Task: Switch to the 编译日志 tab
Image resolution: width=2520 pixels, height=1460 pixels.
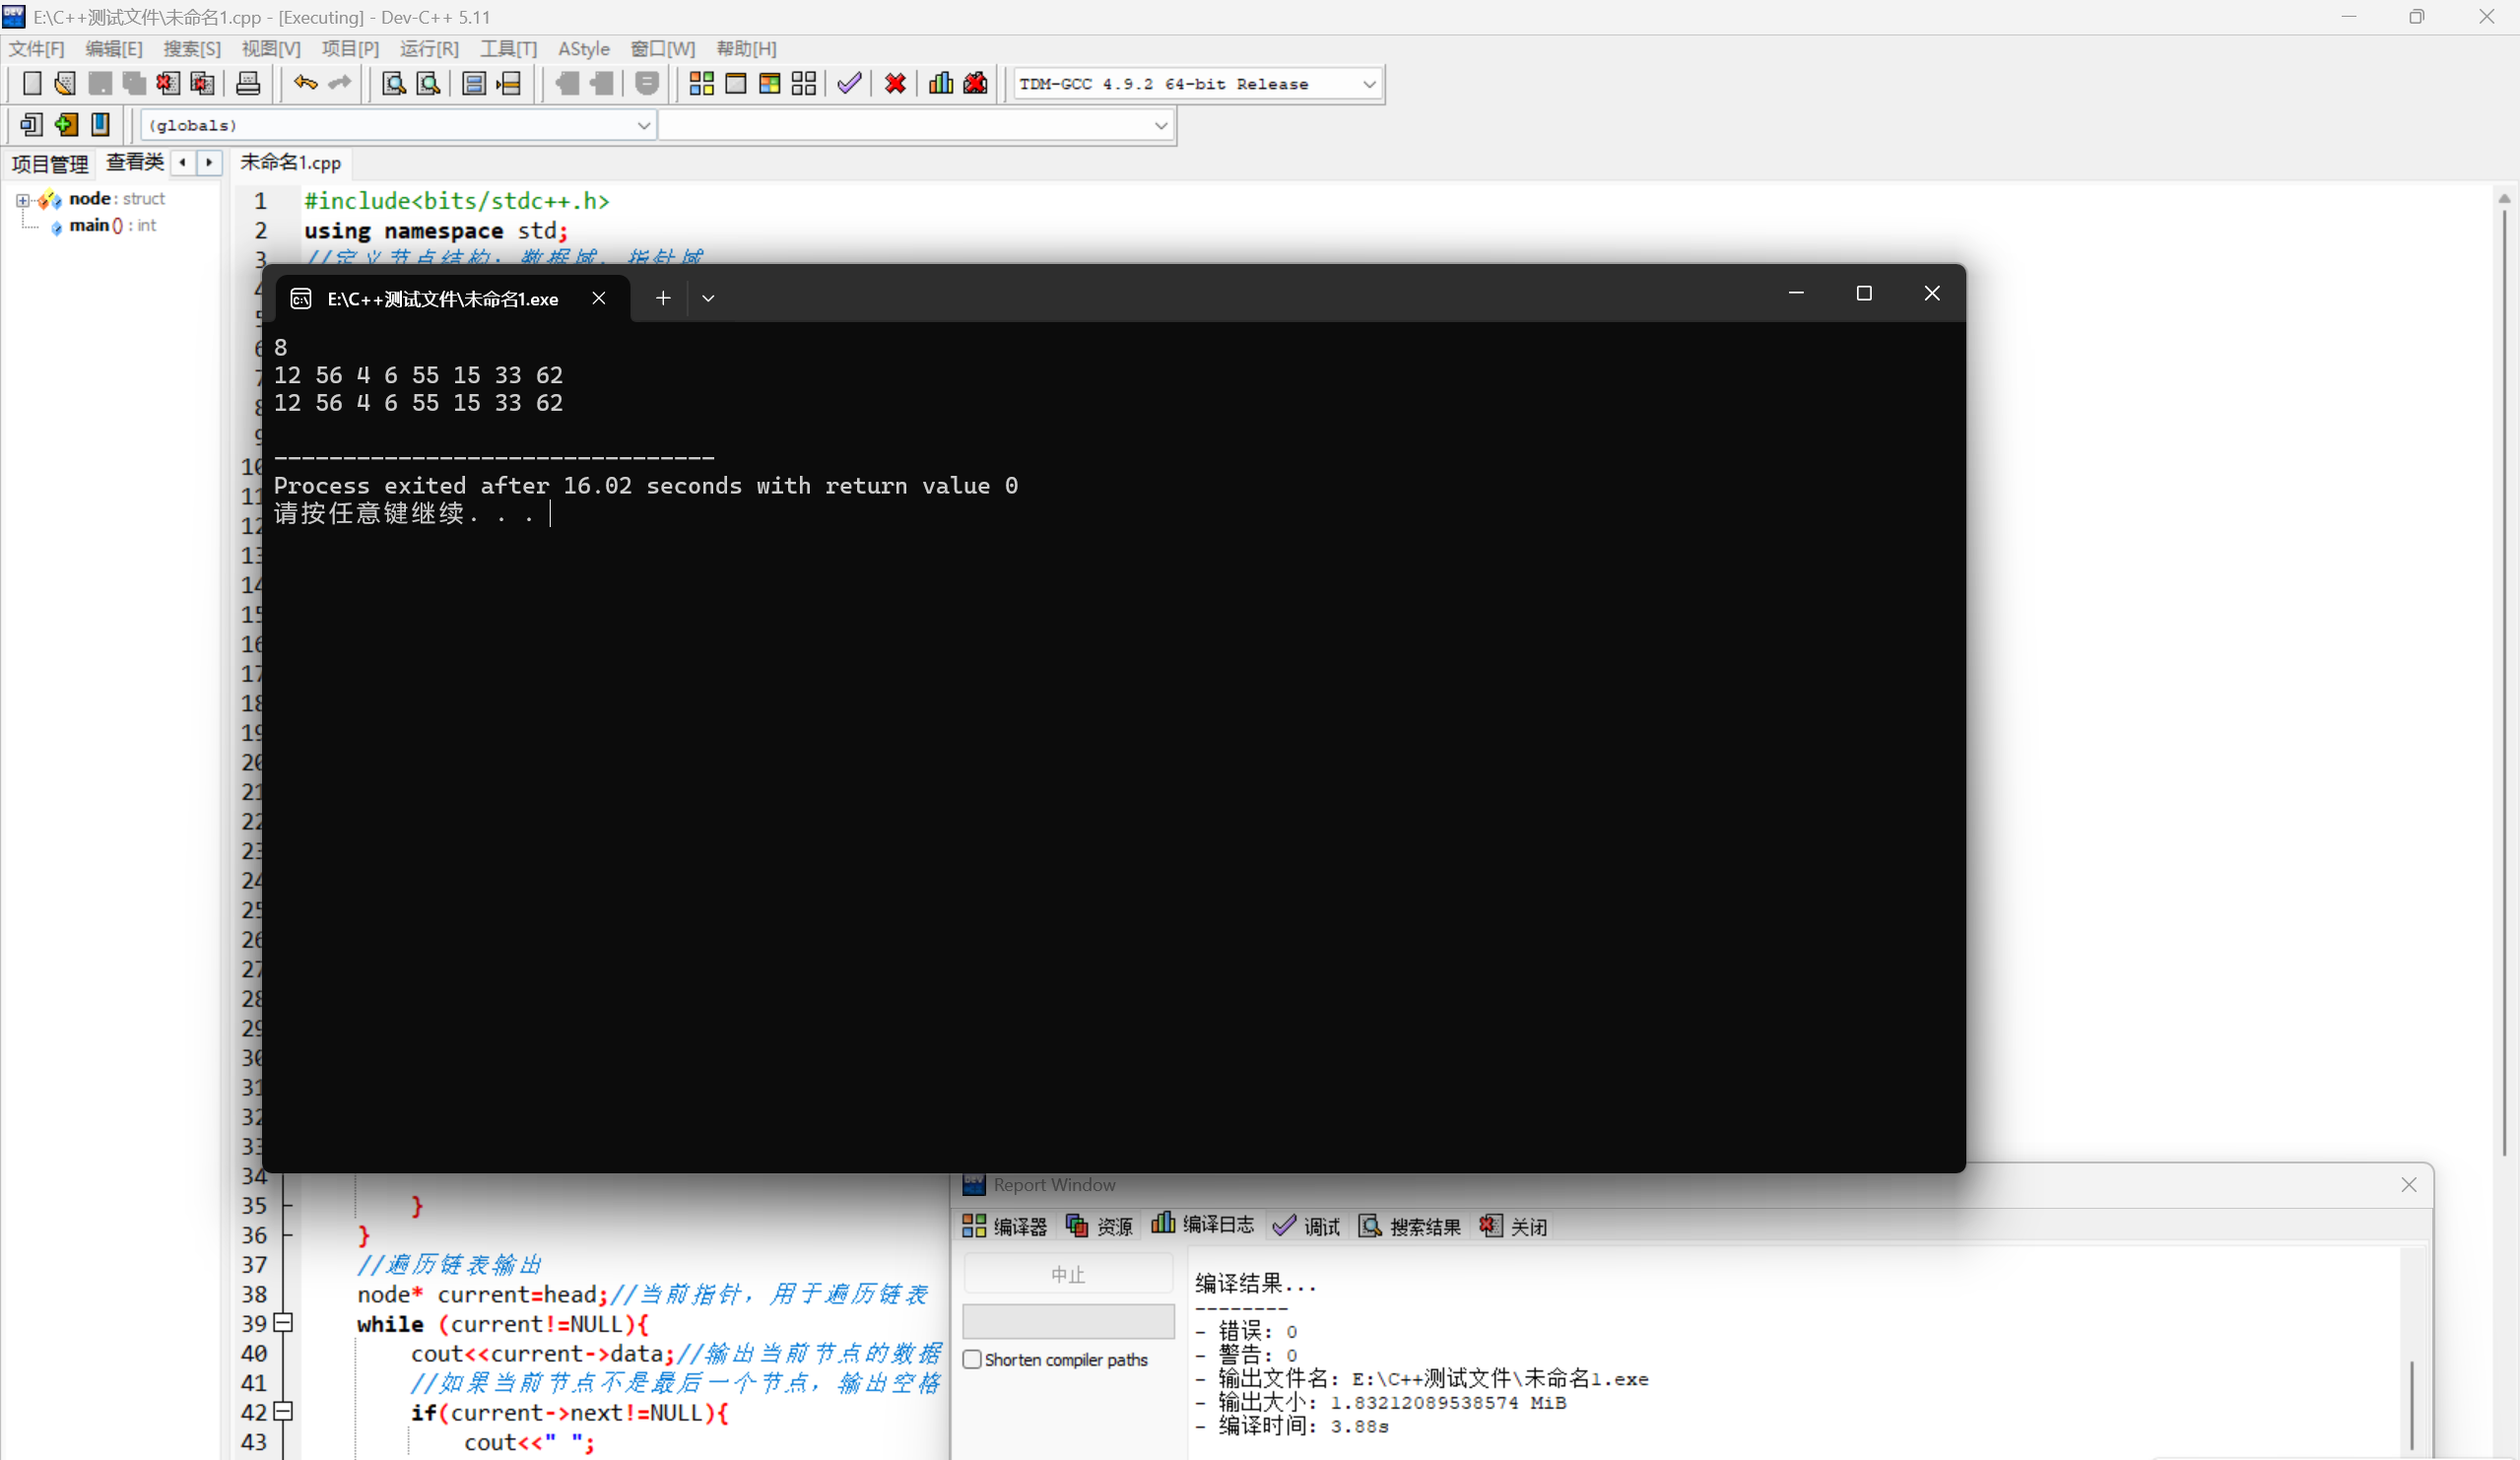Action: (x=1203, y=1225)
